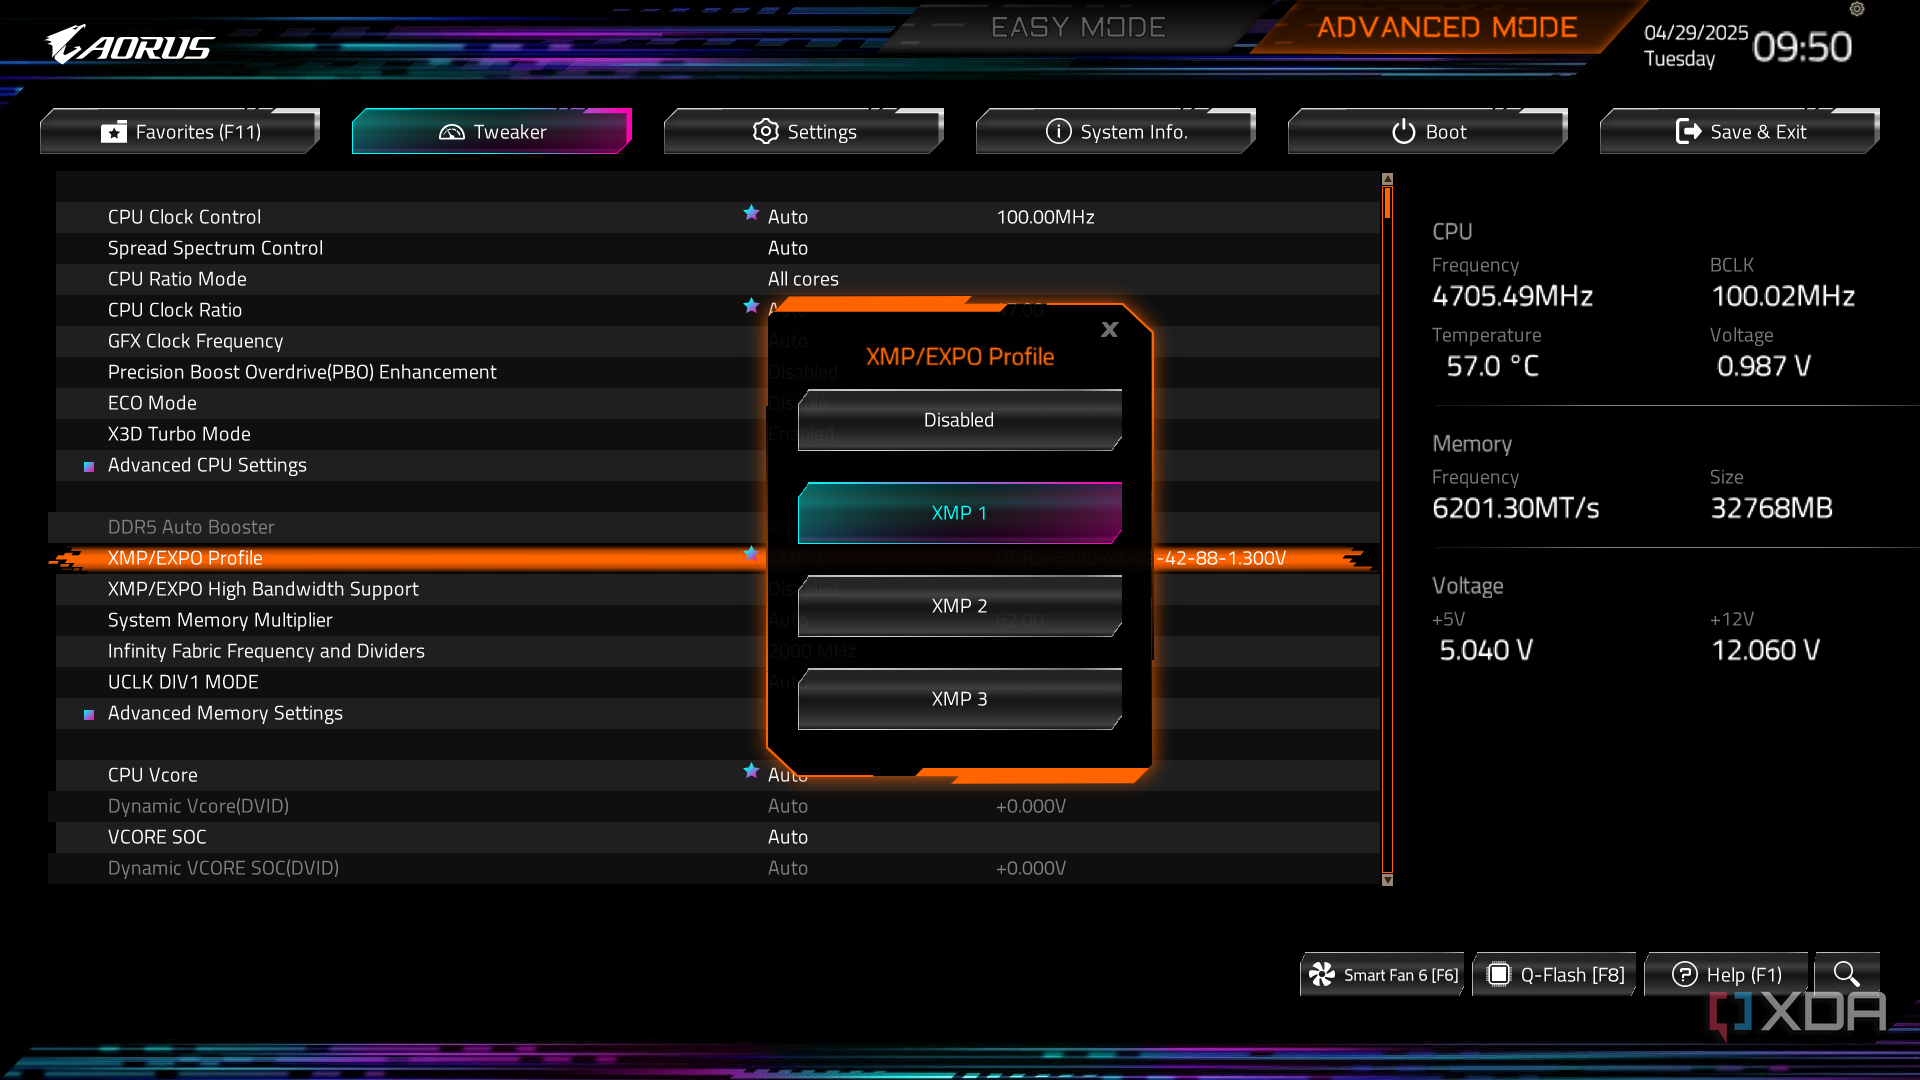Viewport: 1920px width, 1080px height.
Task: Toggle favorite star for CPU Clock Control
Action: 751,213
